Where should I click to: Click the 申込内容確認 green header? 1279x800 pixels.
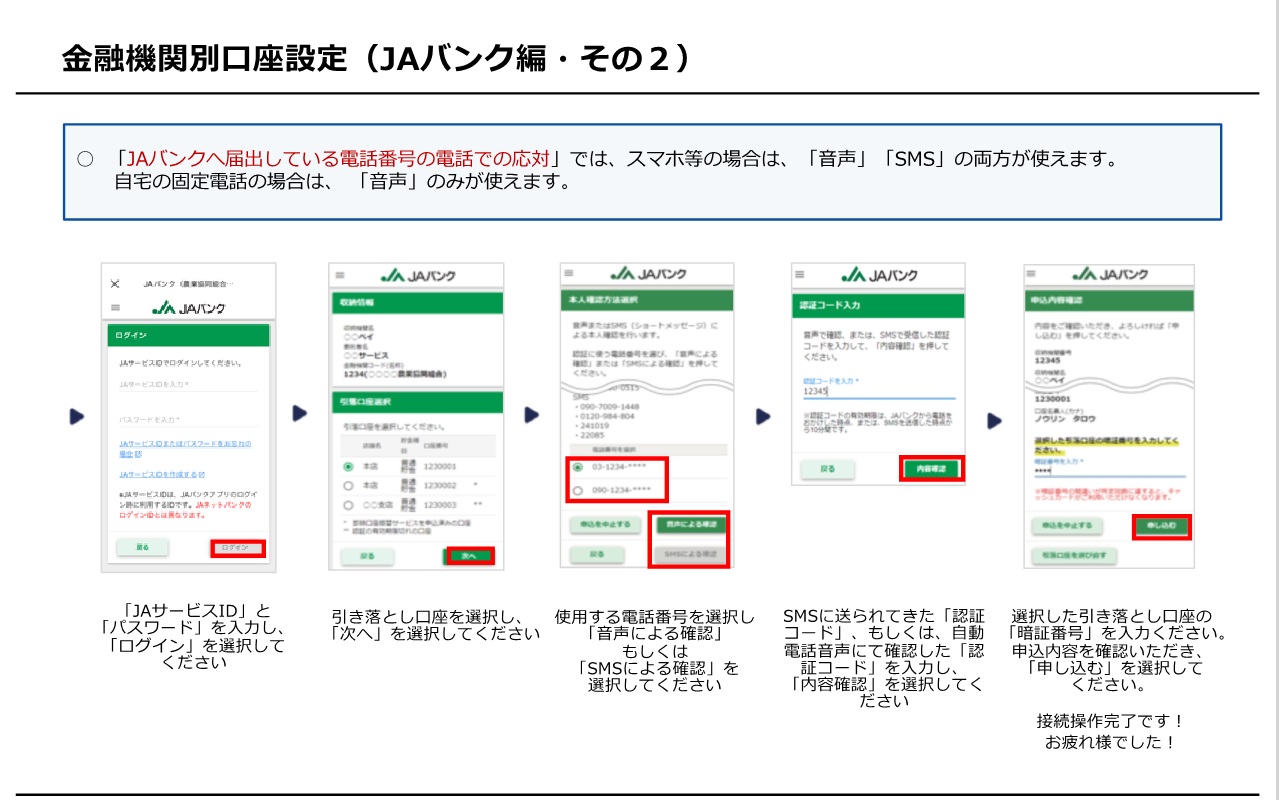1109,300
